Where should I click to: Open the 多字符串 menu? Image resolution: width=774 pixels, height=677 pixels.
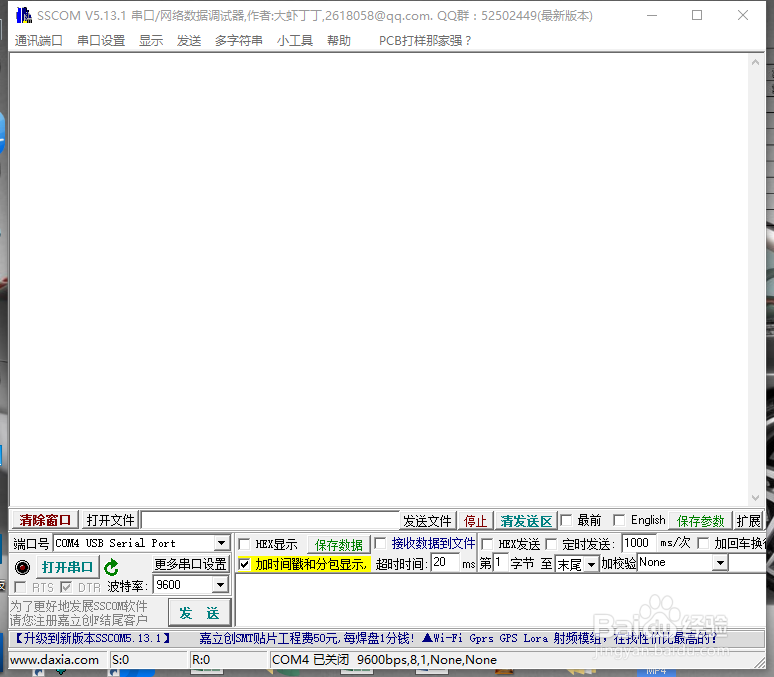pyautogui.click(x=238, y=40)
